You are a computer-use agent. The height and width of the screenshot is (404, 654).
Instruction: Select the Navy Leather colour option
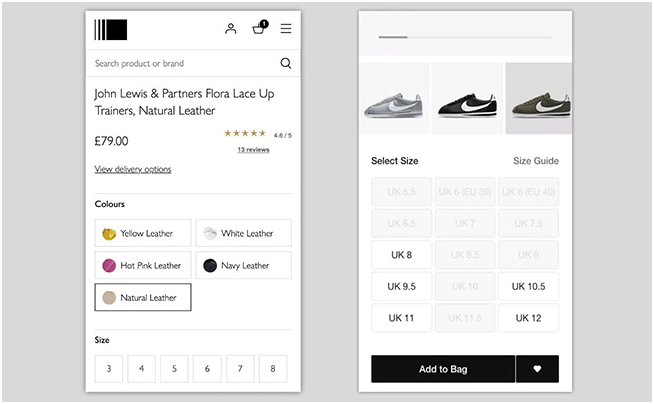[x=243, y=265]
